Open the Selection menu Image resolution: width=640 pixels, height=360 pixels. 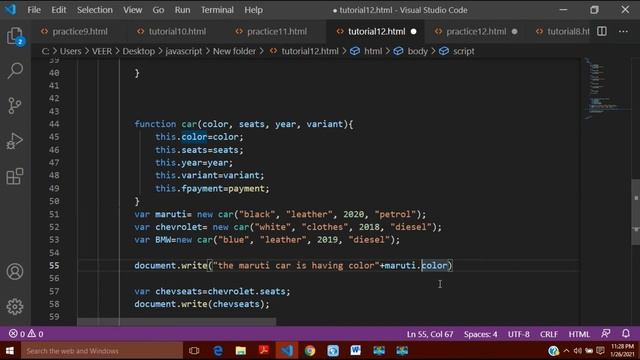95,10
